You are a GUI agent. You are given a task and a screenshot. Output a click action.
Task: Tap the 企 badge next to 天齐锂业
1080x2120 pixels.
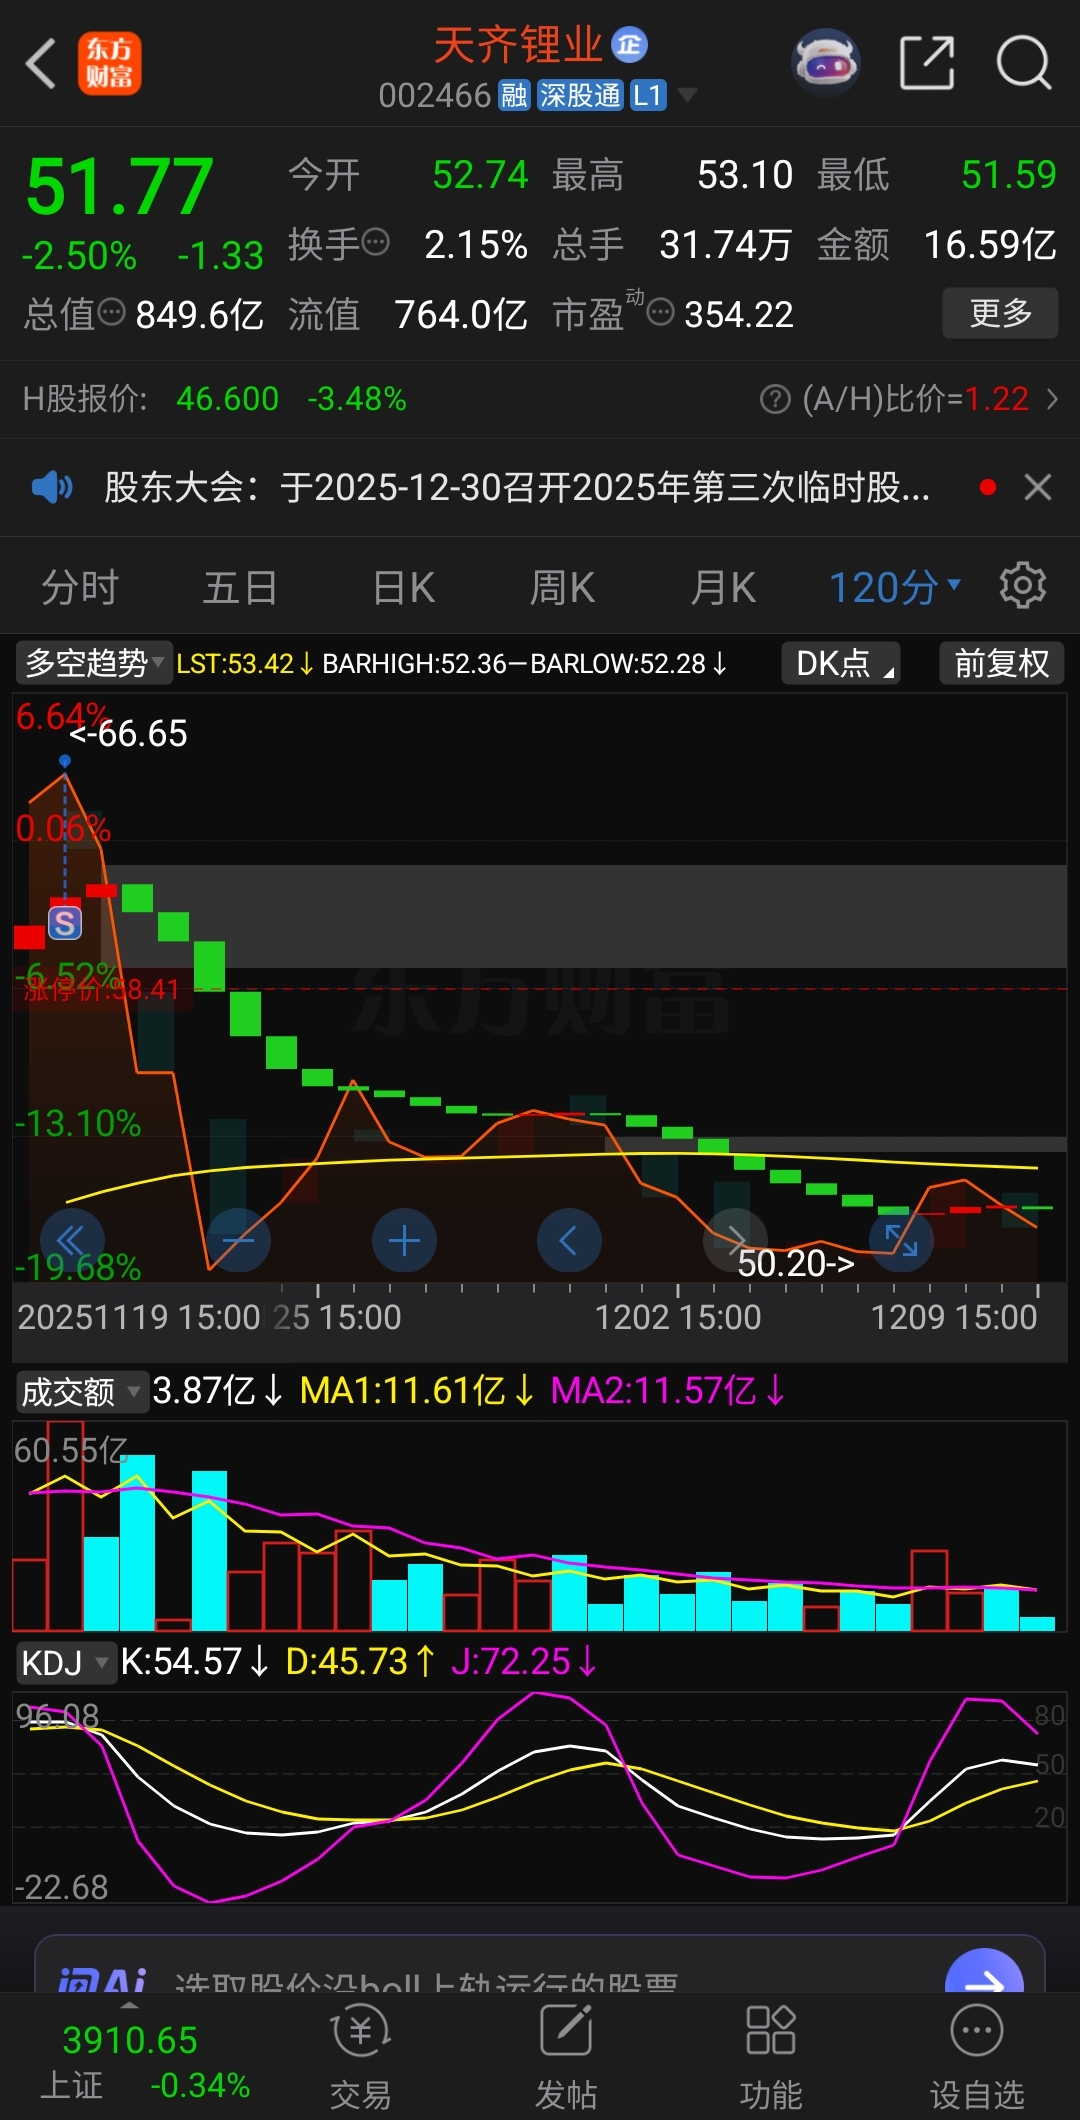[630, 44]
